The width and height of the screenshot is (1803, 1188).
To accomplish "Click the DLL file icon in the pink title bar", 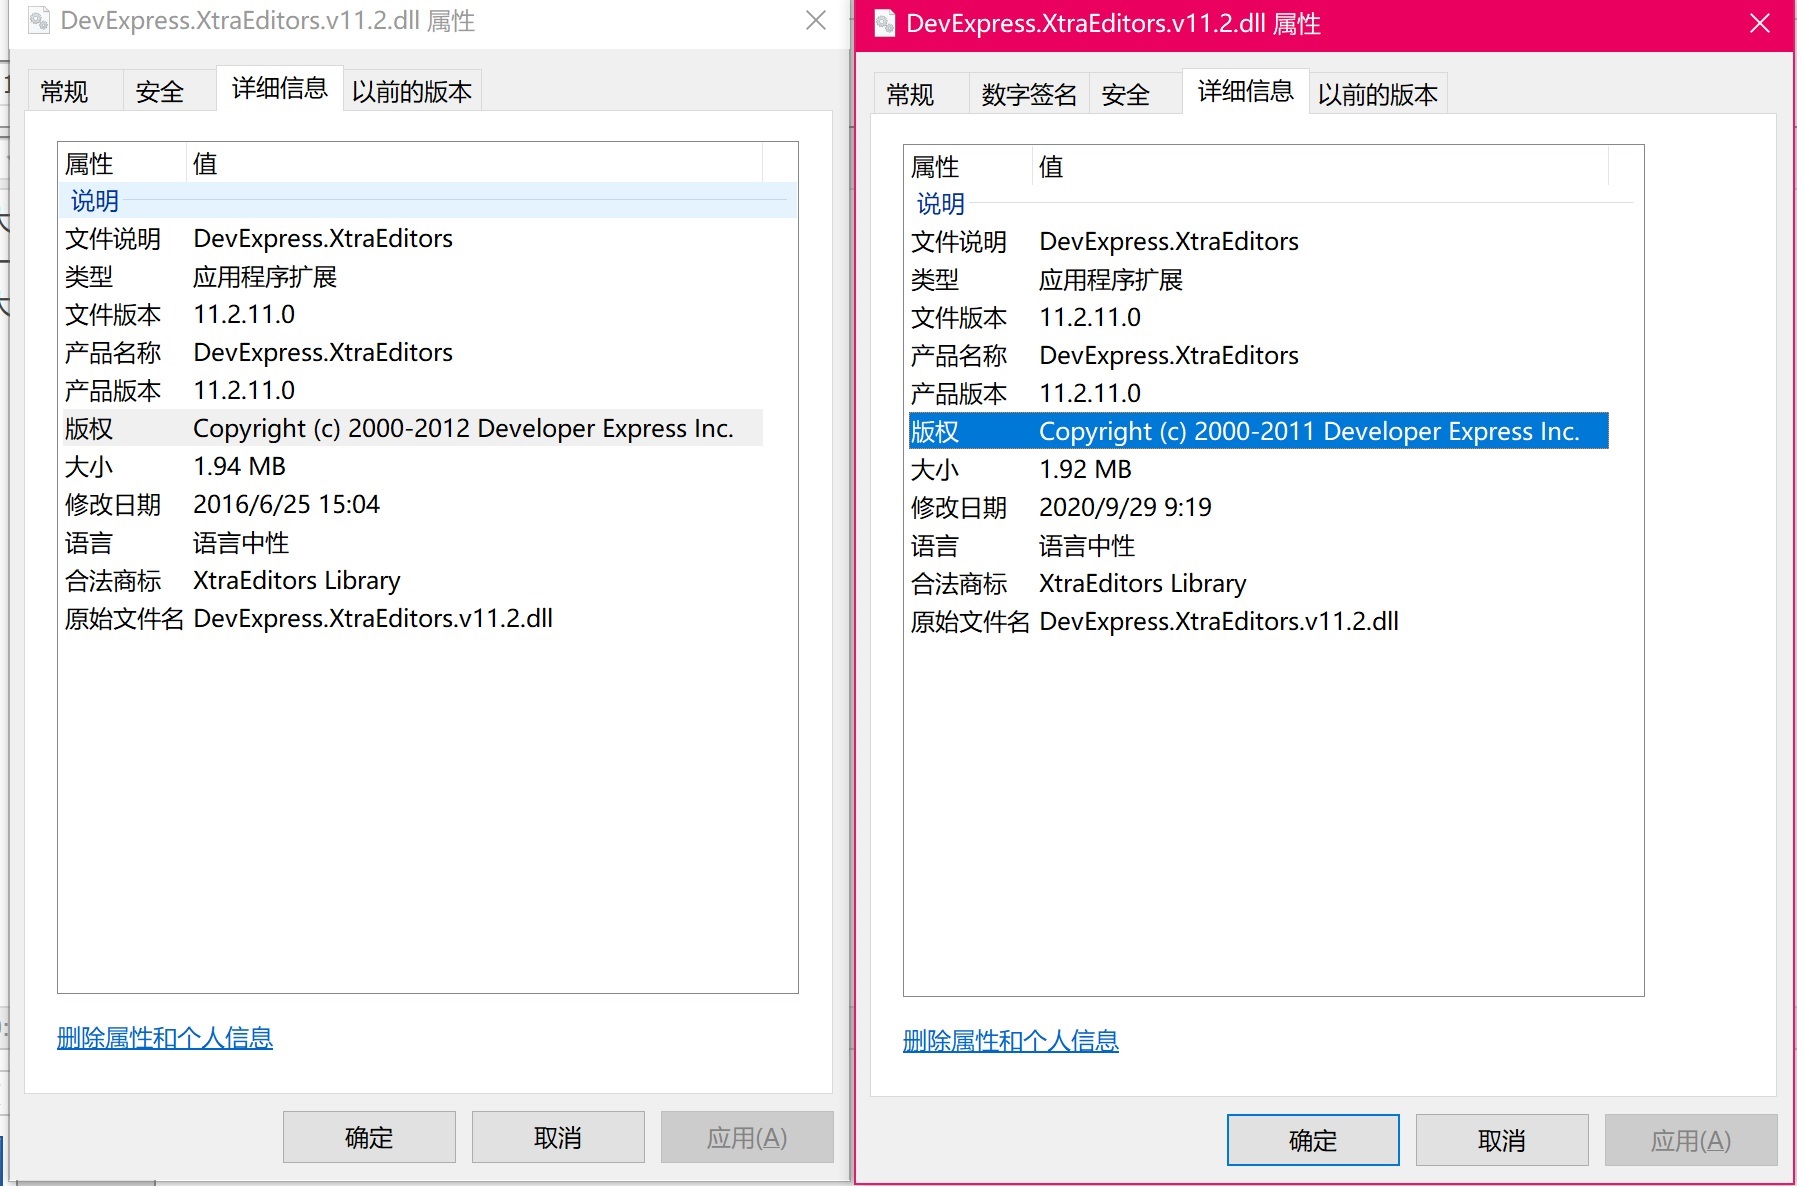I will pos(884,23).
